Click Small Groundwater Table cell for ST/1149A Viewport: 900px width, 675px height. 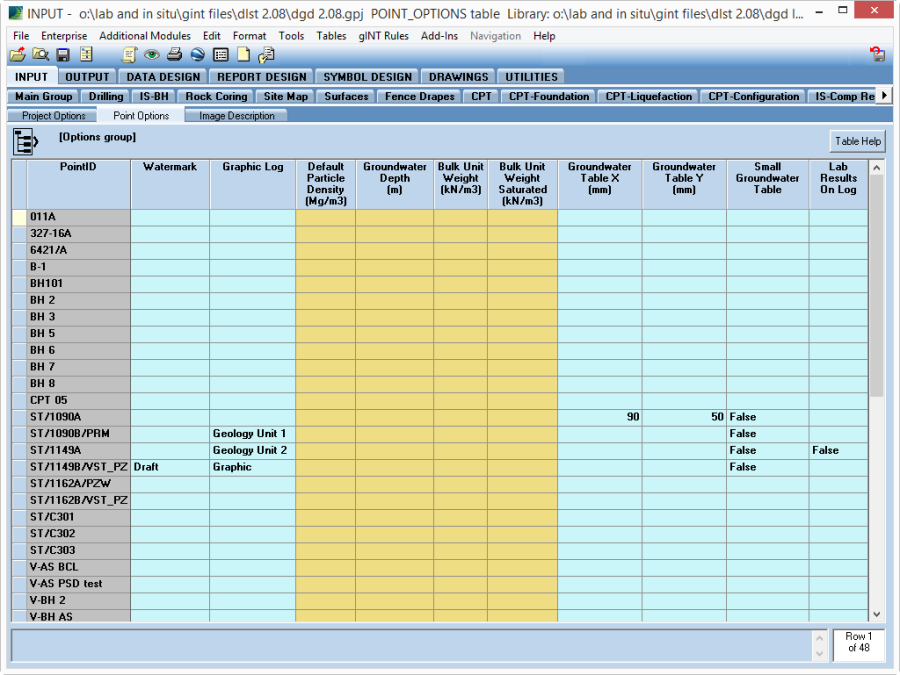tap(767, 451)
